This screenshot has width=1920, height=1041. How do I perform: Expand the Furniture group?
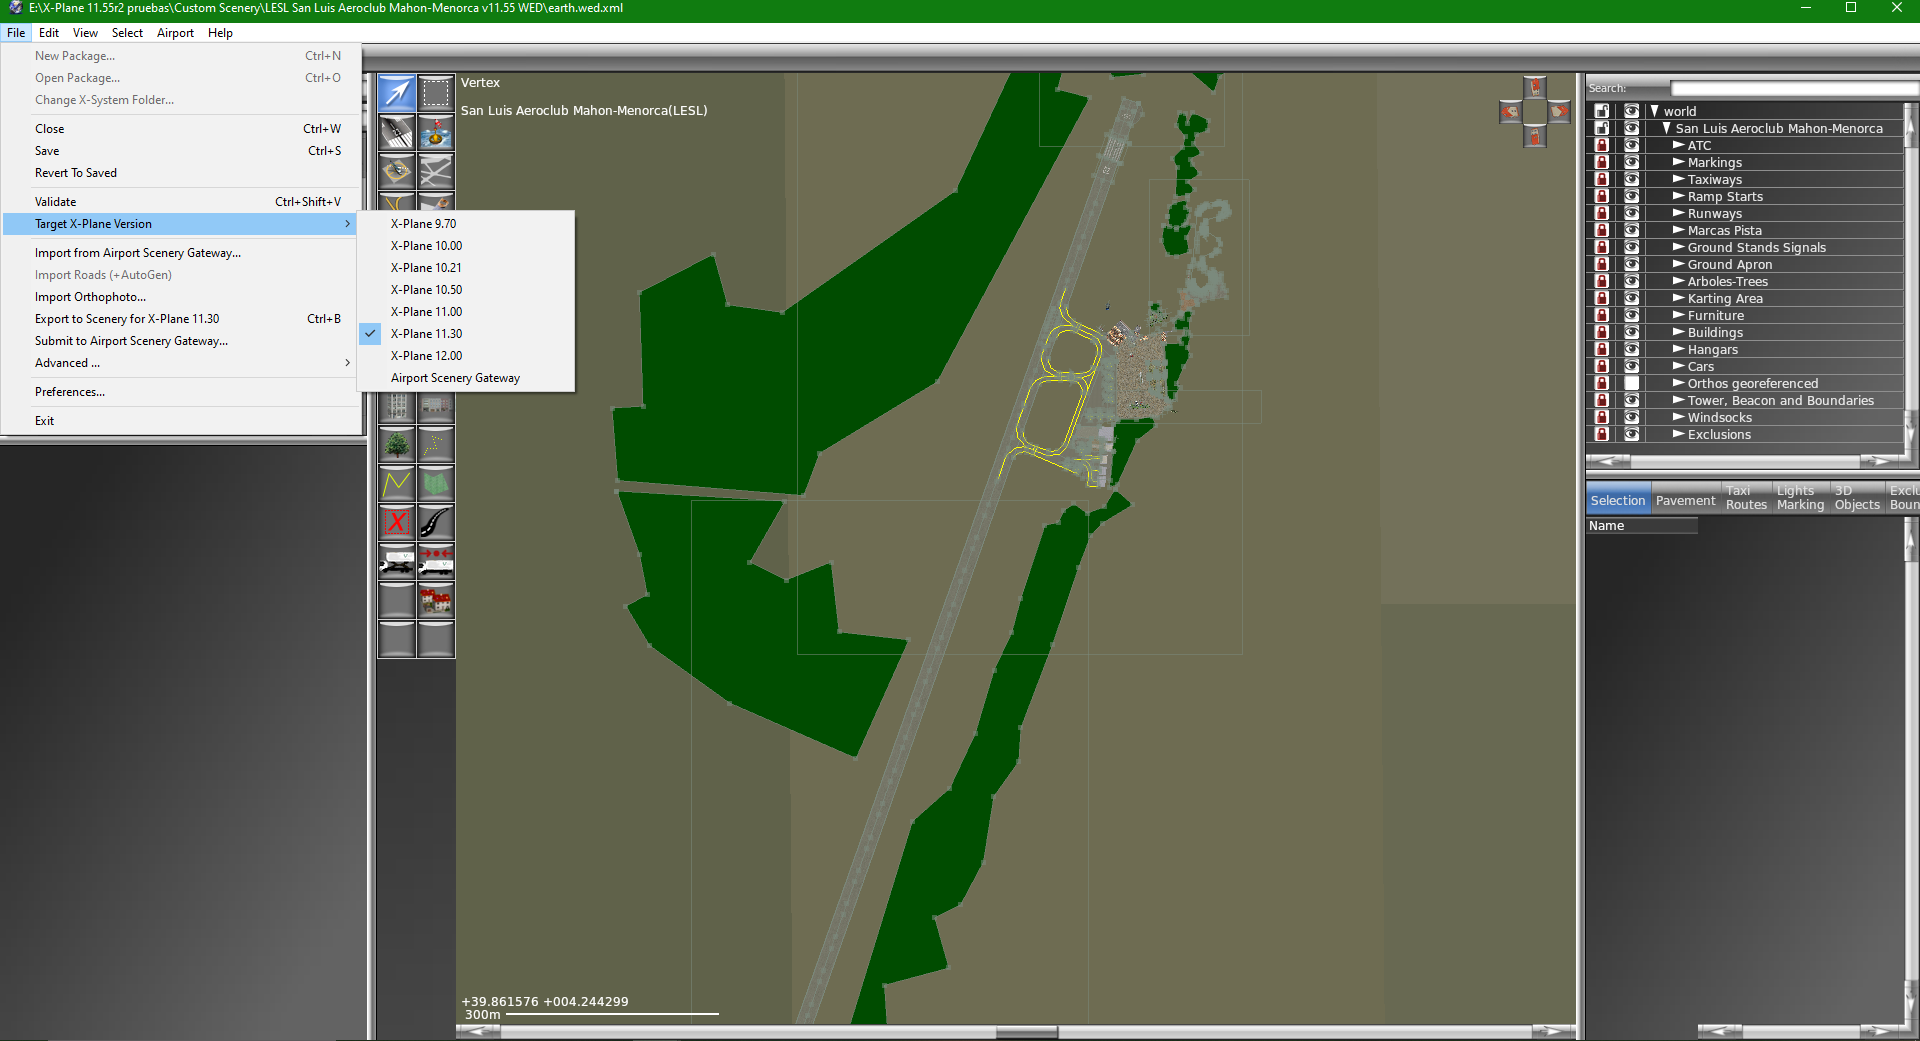pos(1679,315)
